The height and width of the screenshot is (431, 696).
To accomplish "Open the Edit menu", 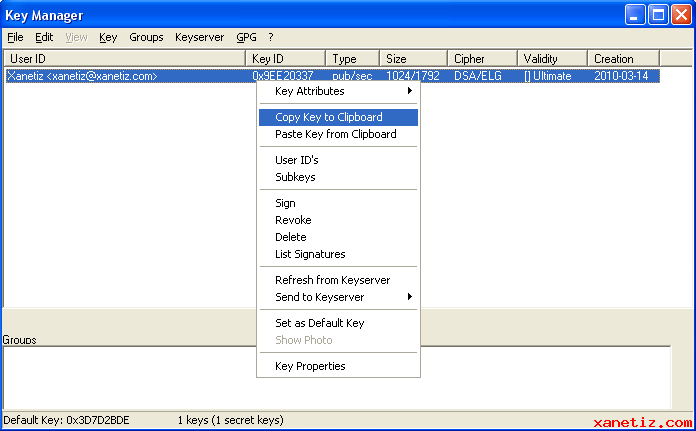I will [x=44, y=37].
